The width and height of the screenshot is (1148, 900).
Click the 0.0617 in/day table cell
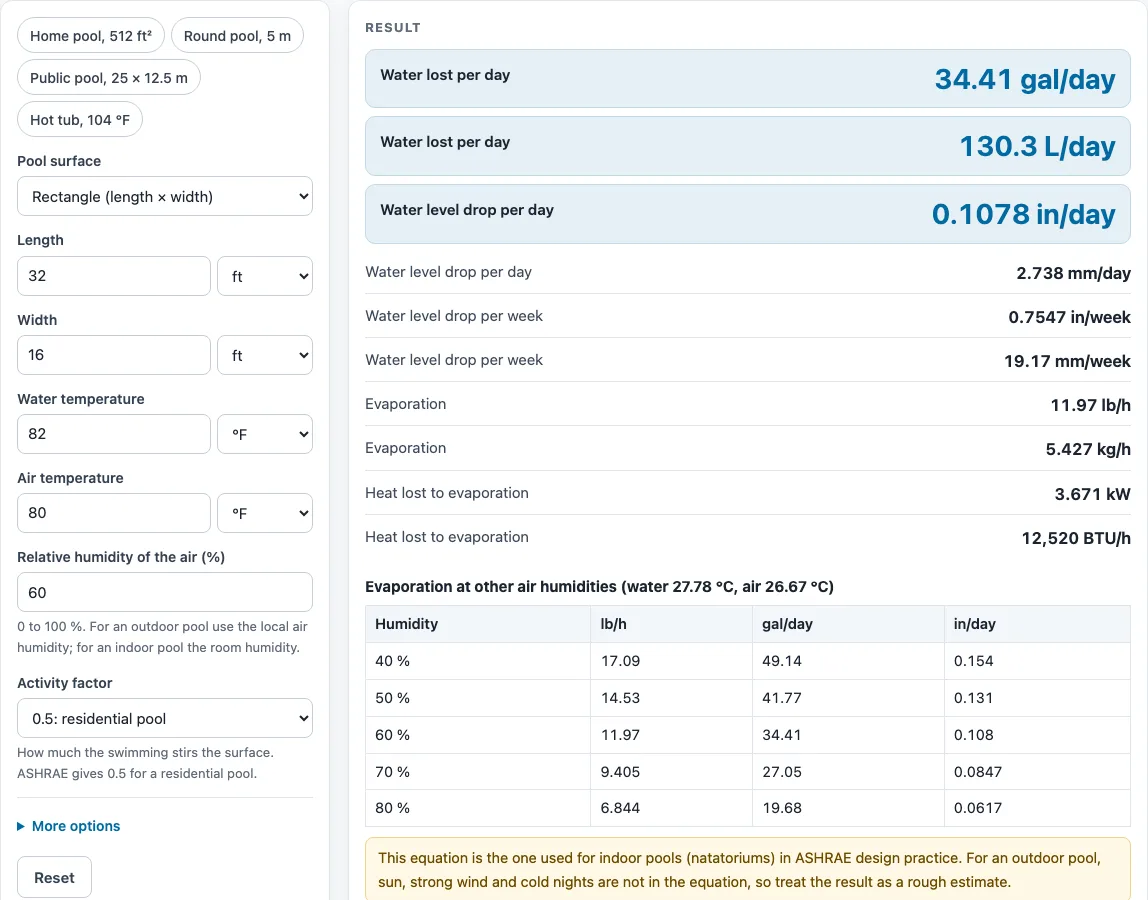[1037, 808]
